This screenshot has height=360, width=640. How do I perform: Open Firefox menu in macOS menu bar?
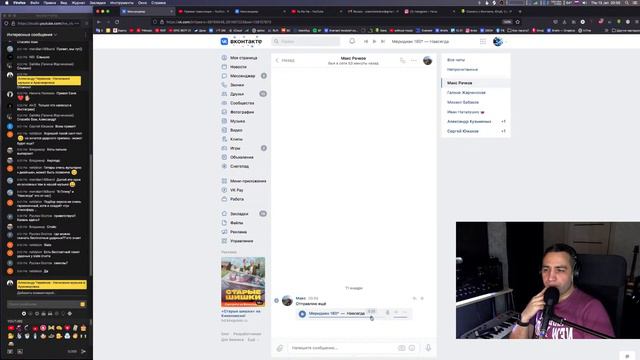(x=19, y=2)
